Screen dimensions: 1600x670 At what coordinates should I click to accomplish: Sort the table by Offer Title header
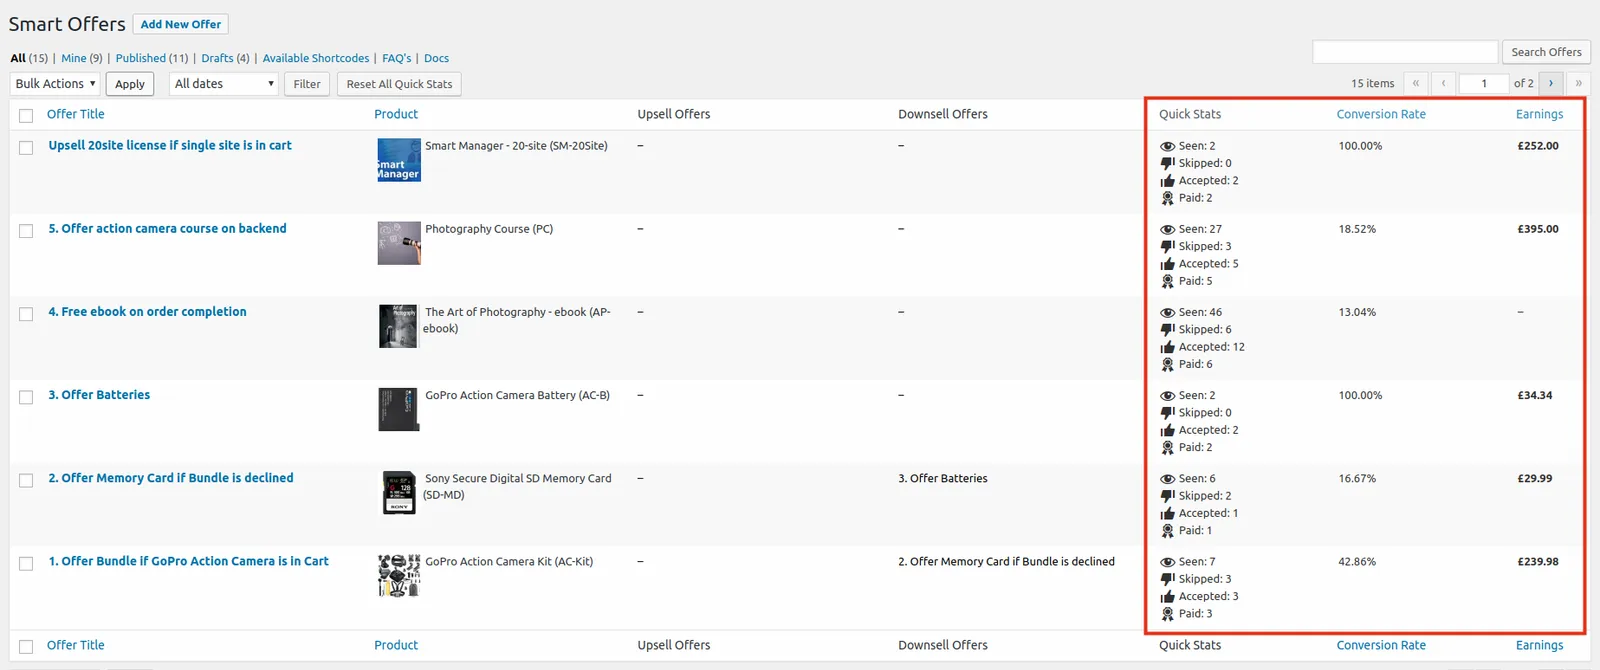[x=76, y=114]
